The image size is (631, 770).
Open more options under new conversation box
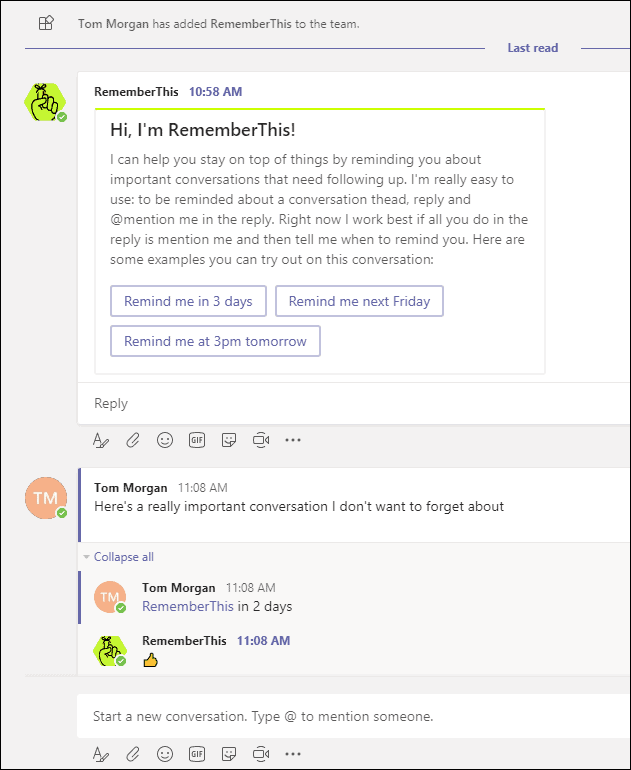point(293,754)
